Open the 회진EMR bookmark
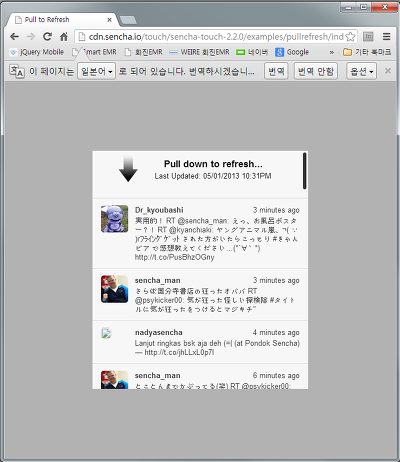The image size is (400, 462). pos(143,52)
